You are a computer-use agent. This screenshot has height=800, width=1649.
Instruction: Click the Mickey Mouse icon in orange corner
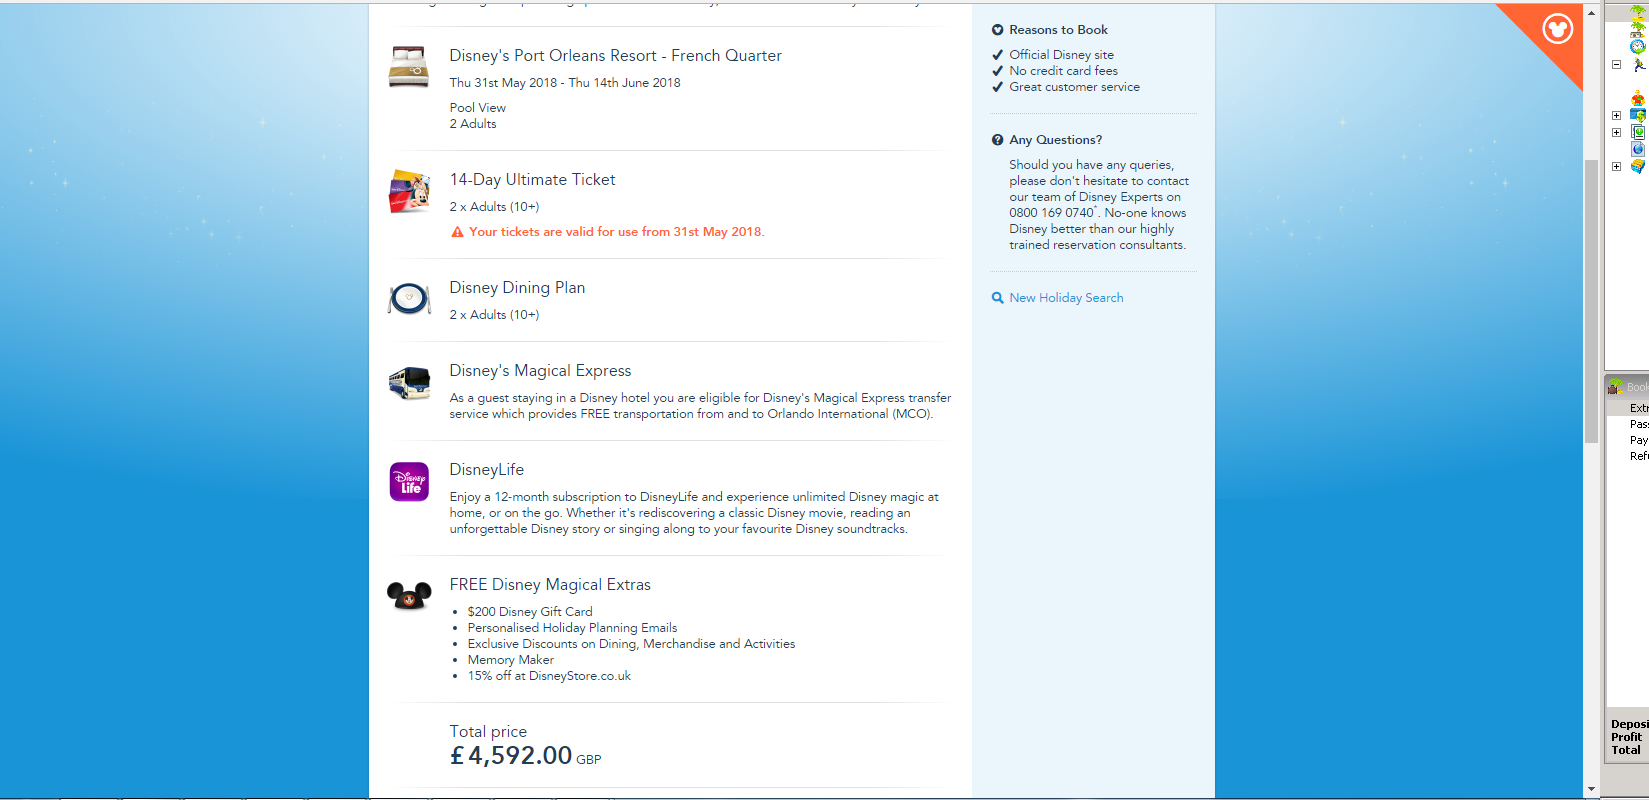pyautogui.click(x=1557, y=29)
